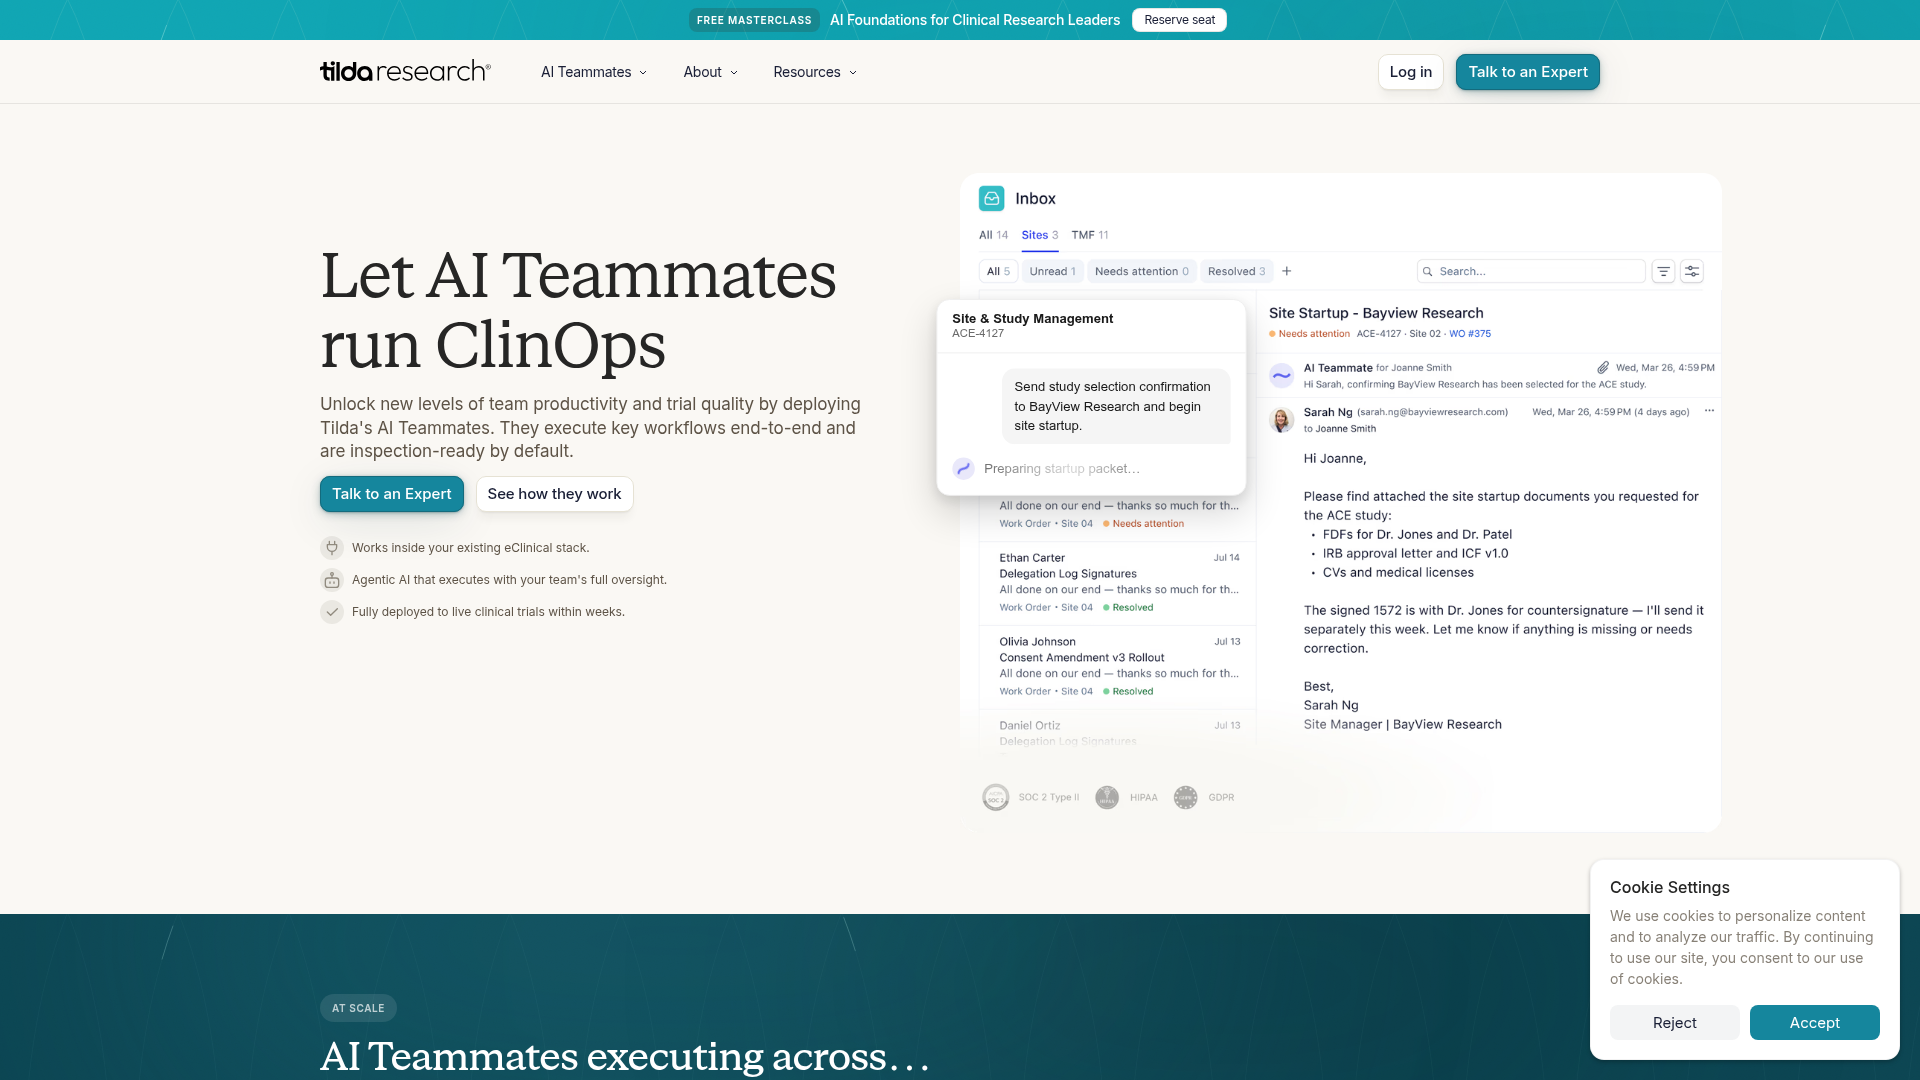Click the Reserve seat button
Screen dimensions: 1920x1080
tap(1180, 20)
